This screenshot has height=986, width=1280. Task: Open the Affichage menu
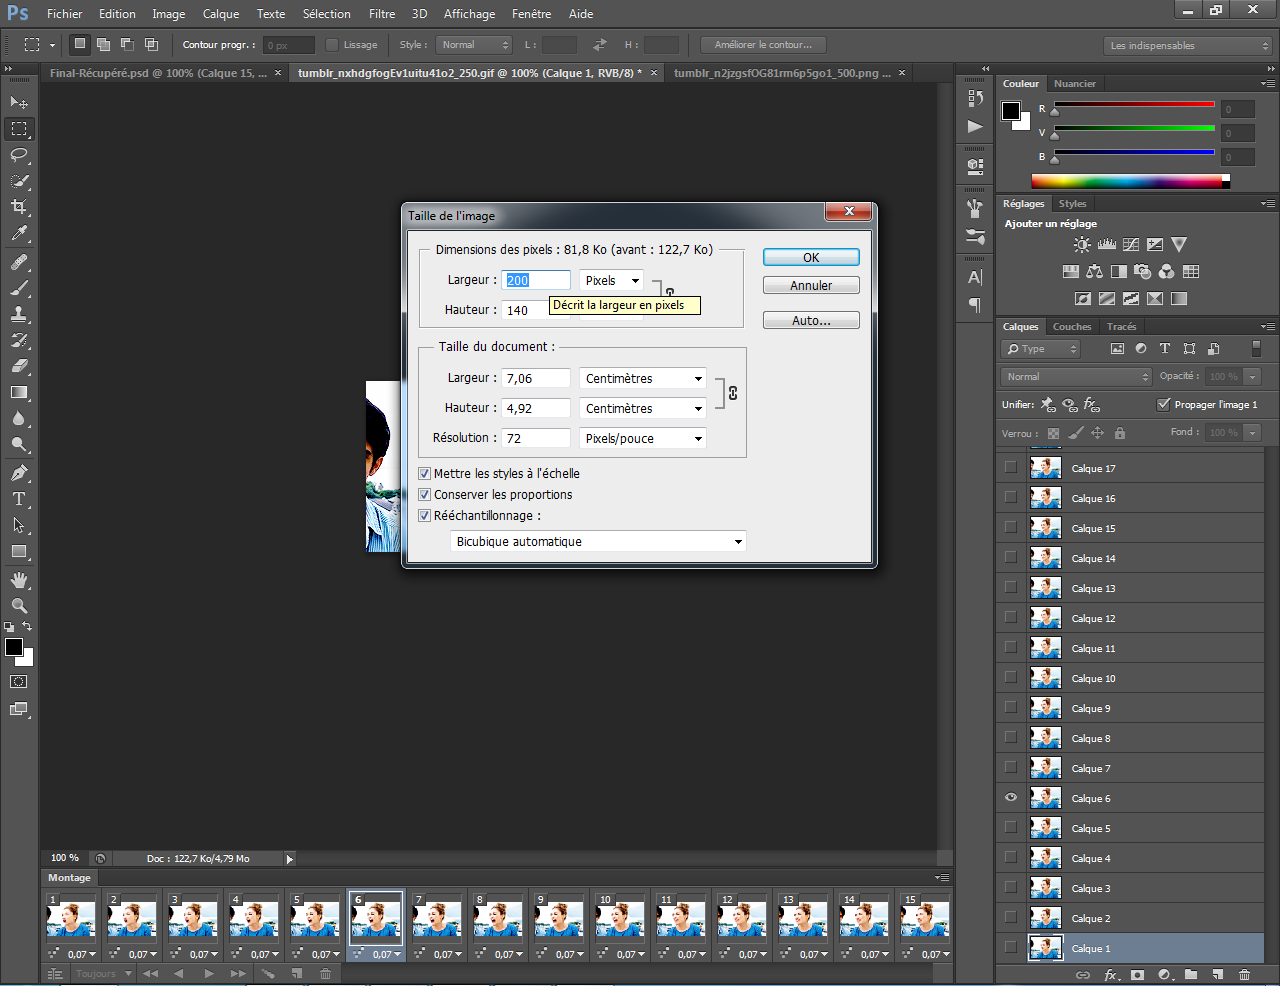[469, 14]
